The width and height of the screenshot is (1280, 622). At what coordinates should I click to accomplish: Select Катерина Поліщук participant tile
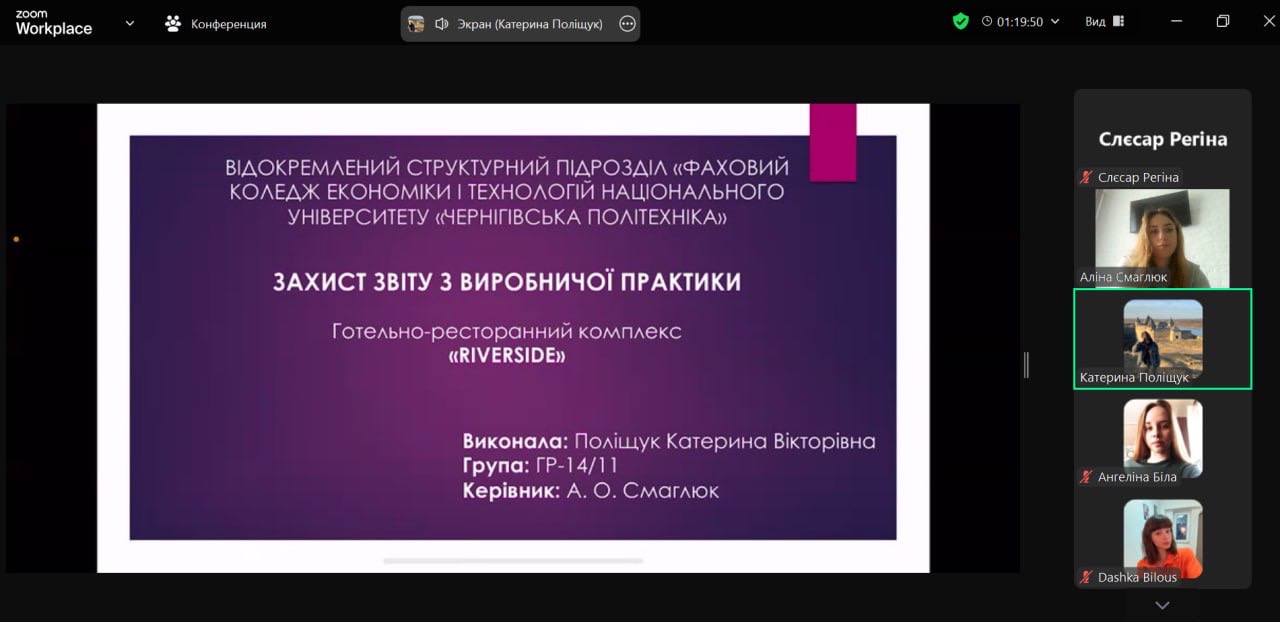1163,339
